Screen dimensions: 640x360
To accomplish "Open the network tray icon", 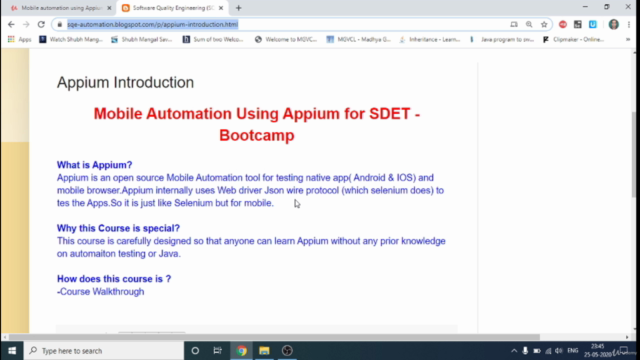I will [548, 351].
